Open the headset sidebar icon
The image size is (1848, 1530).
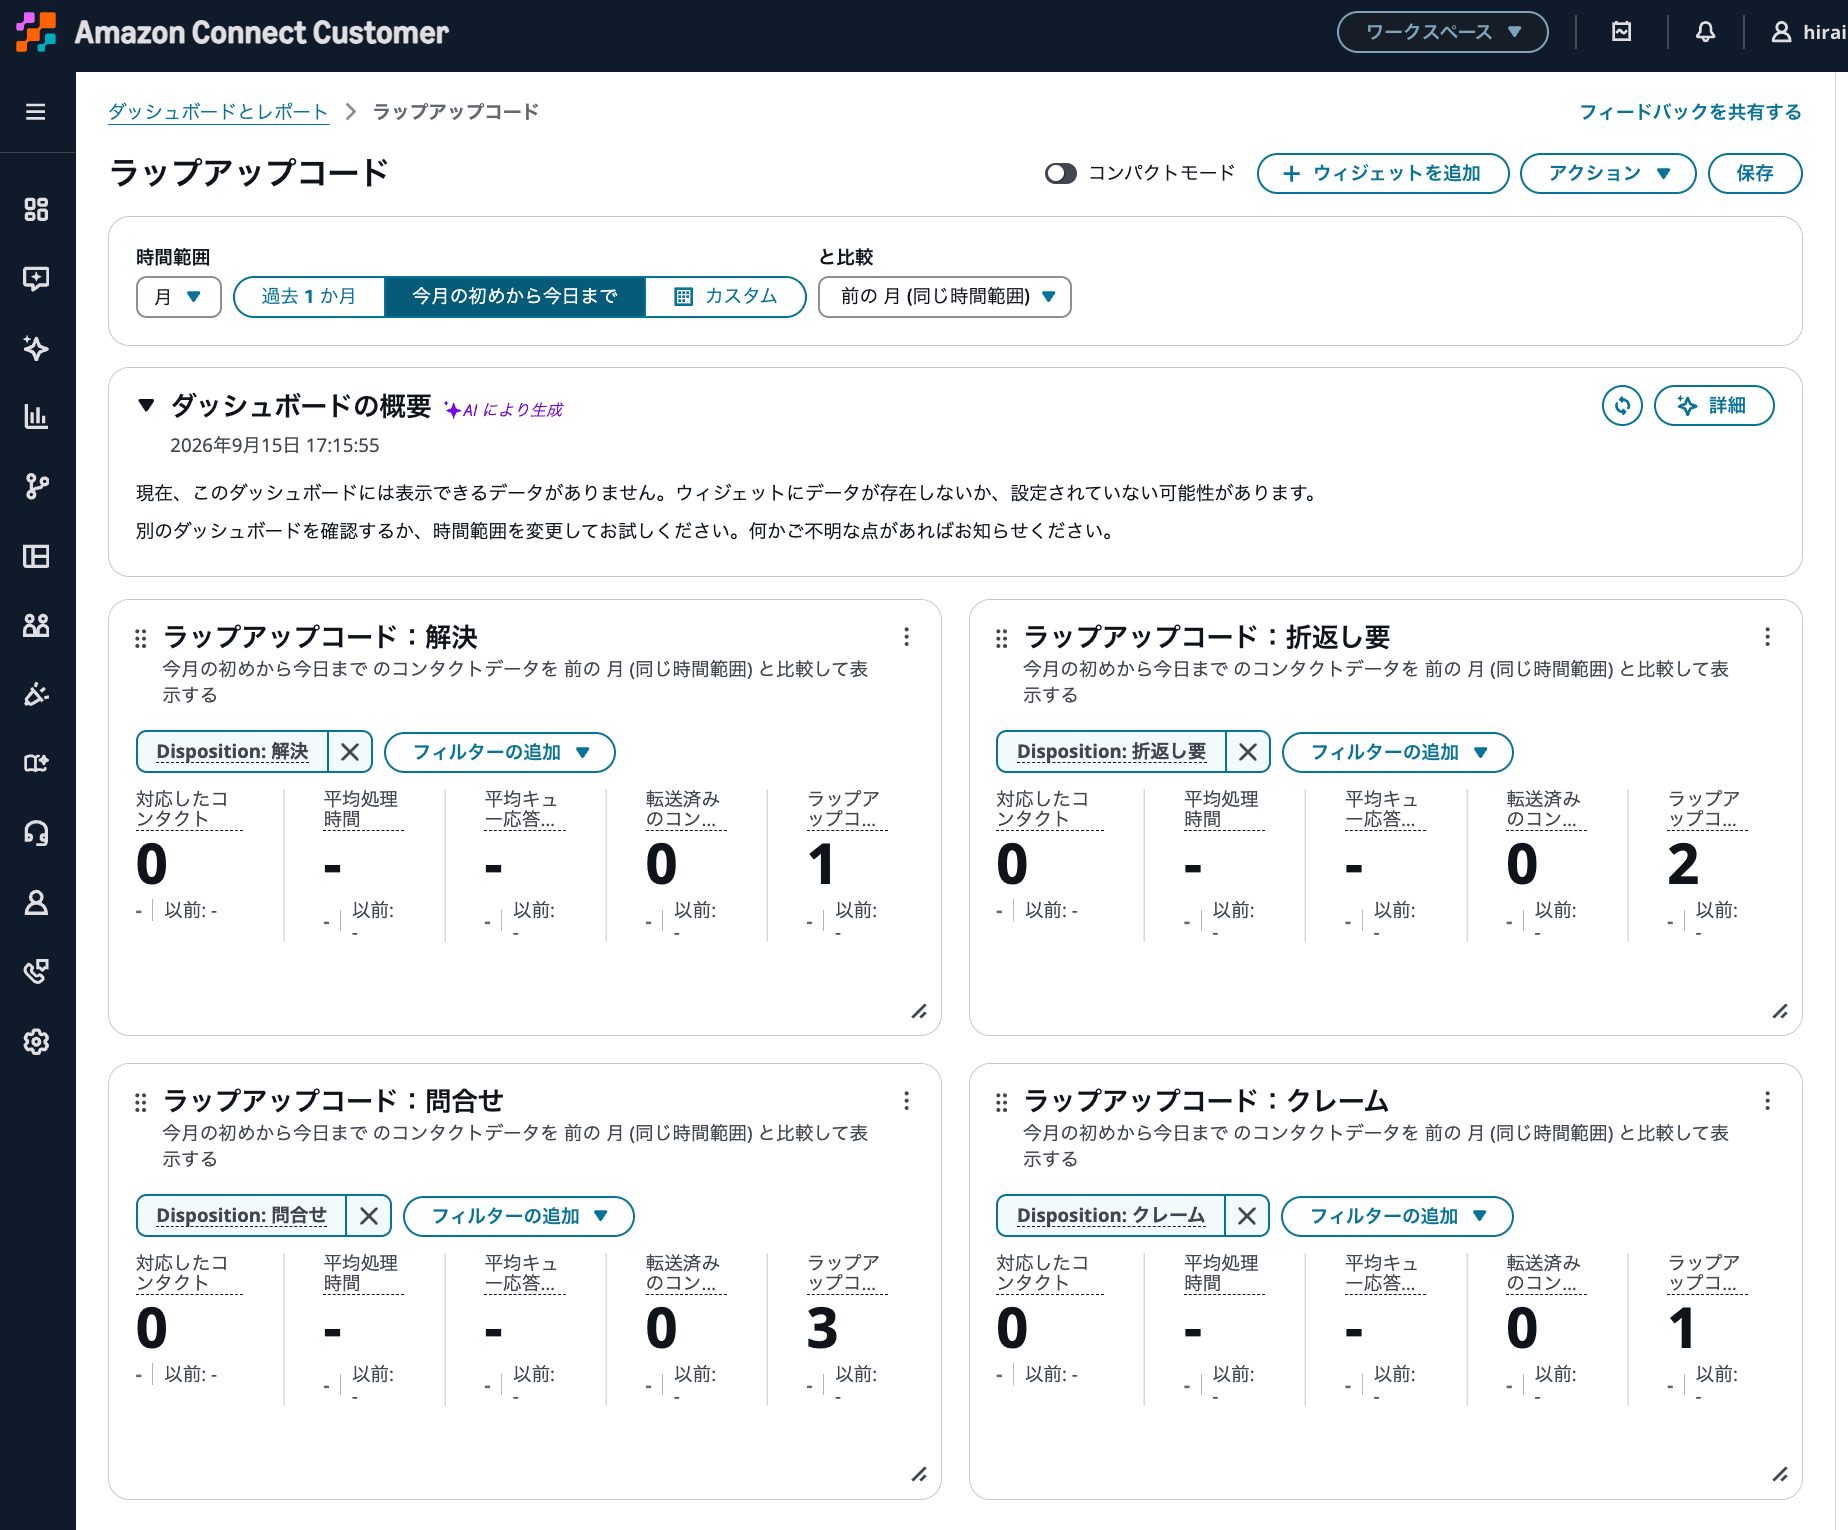36,833
